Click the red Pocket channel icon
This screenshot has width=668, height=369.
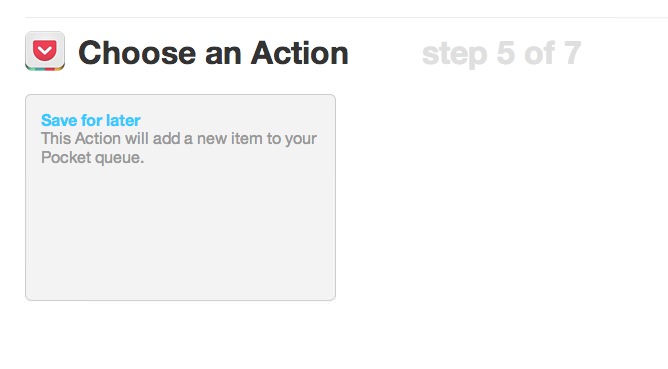click(x=45, y=51)
